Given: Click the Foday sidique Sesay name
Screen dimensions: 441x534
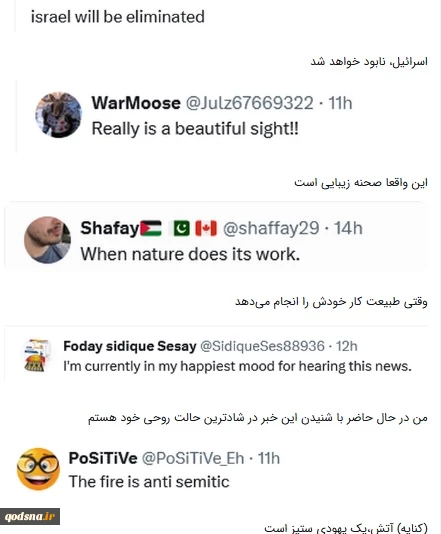Looking at the screenshot, I should point(130,346).
